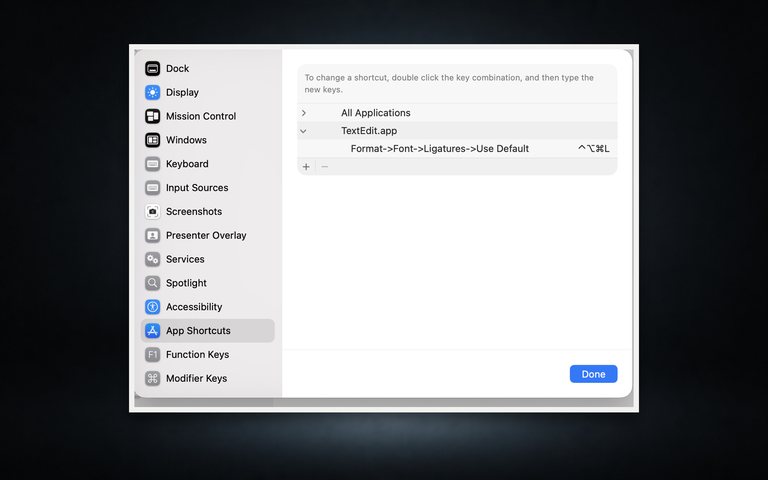Image resolution: width=768 pixels, height=480 pixels.
Task: Select Display in the sidebar
Action: point(182,93)
